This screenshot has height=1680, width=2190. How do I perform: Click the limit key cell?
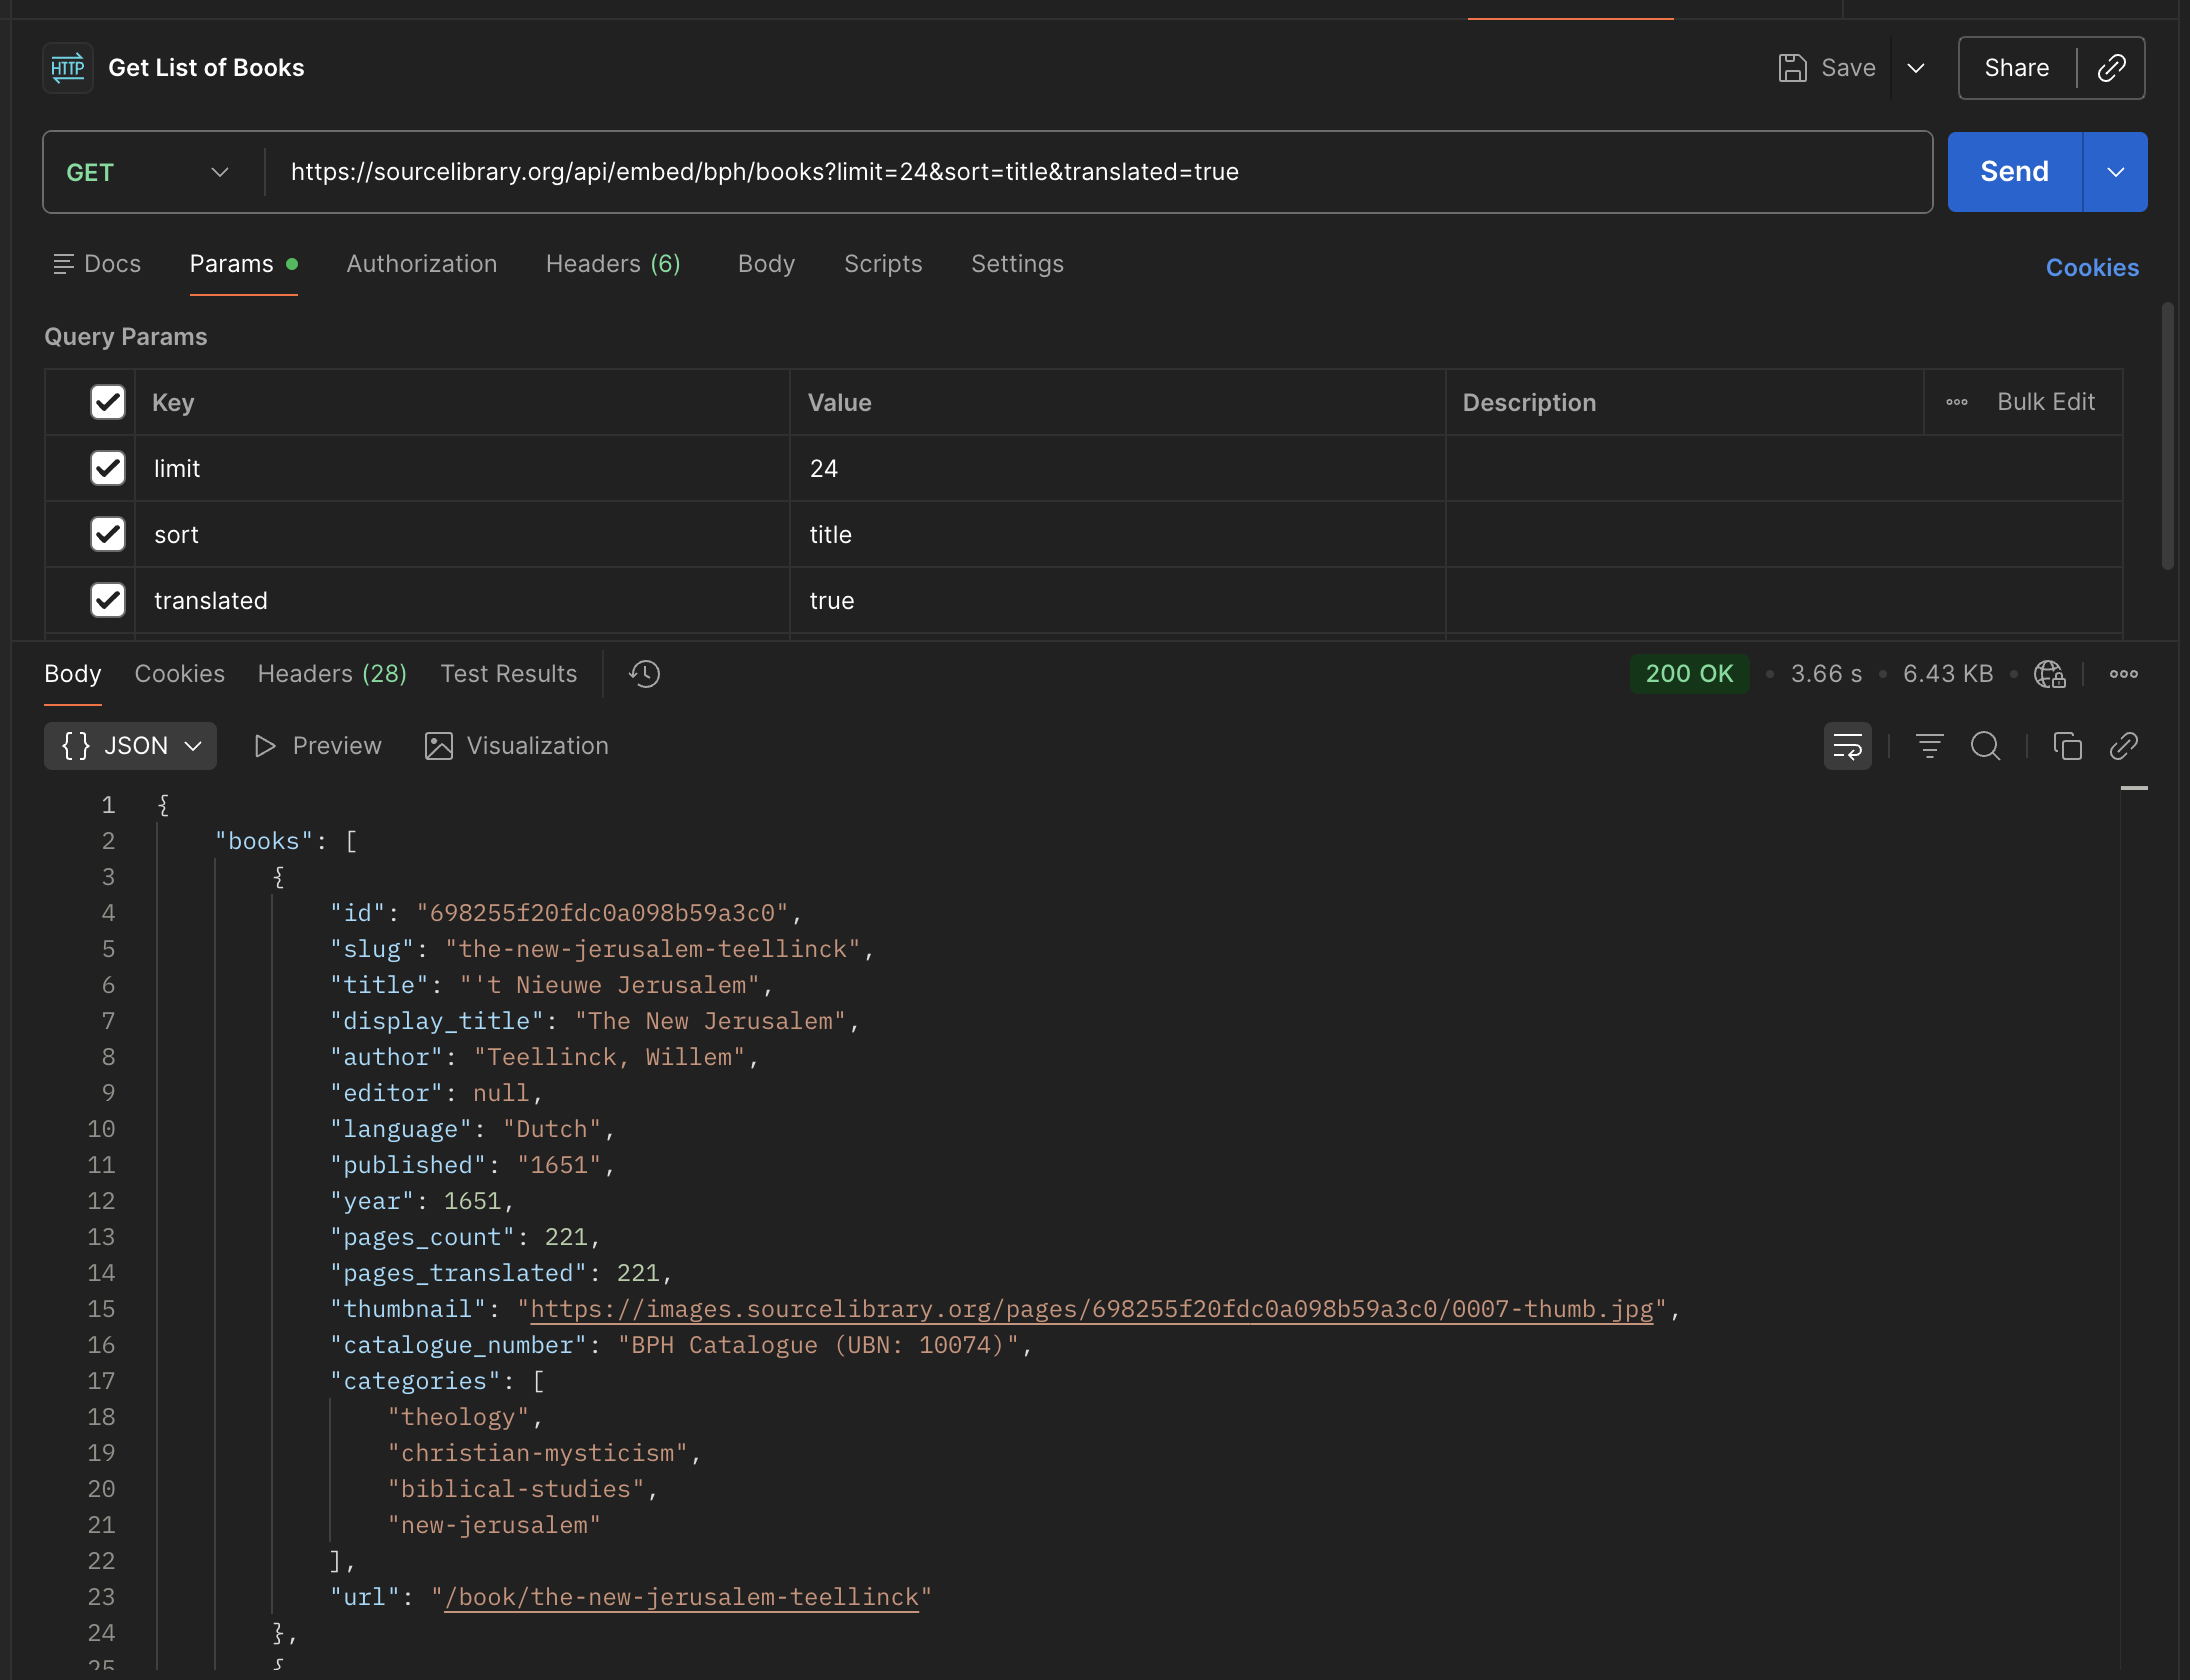click(x=462, y=468)
